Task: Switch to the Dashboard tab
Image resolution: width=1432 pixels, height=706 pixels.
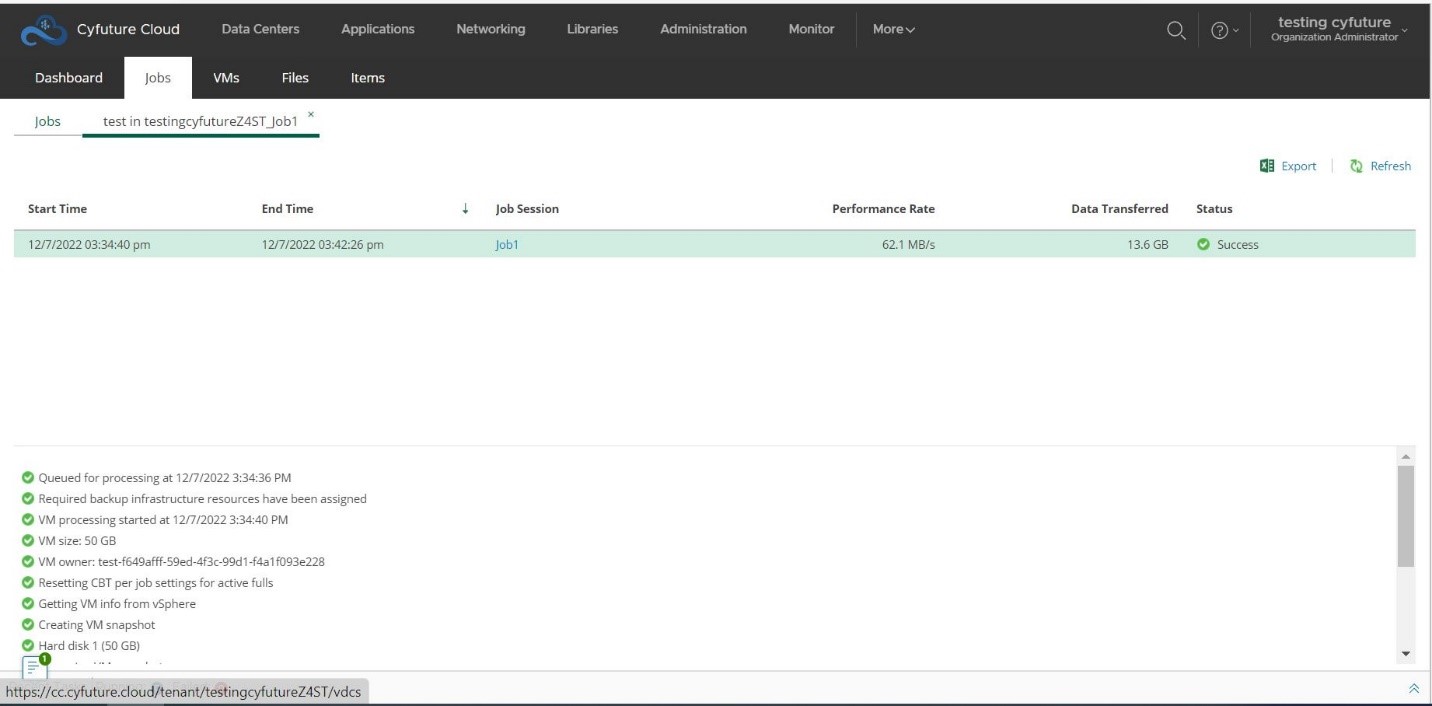Action: click(69, 78)
